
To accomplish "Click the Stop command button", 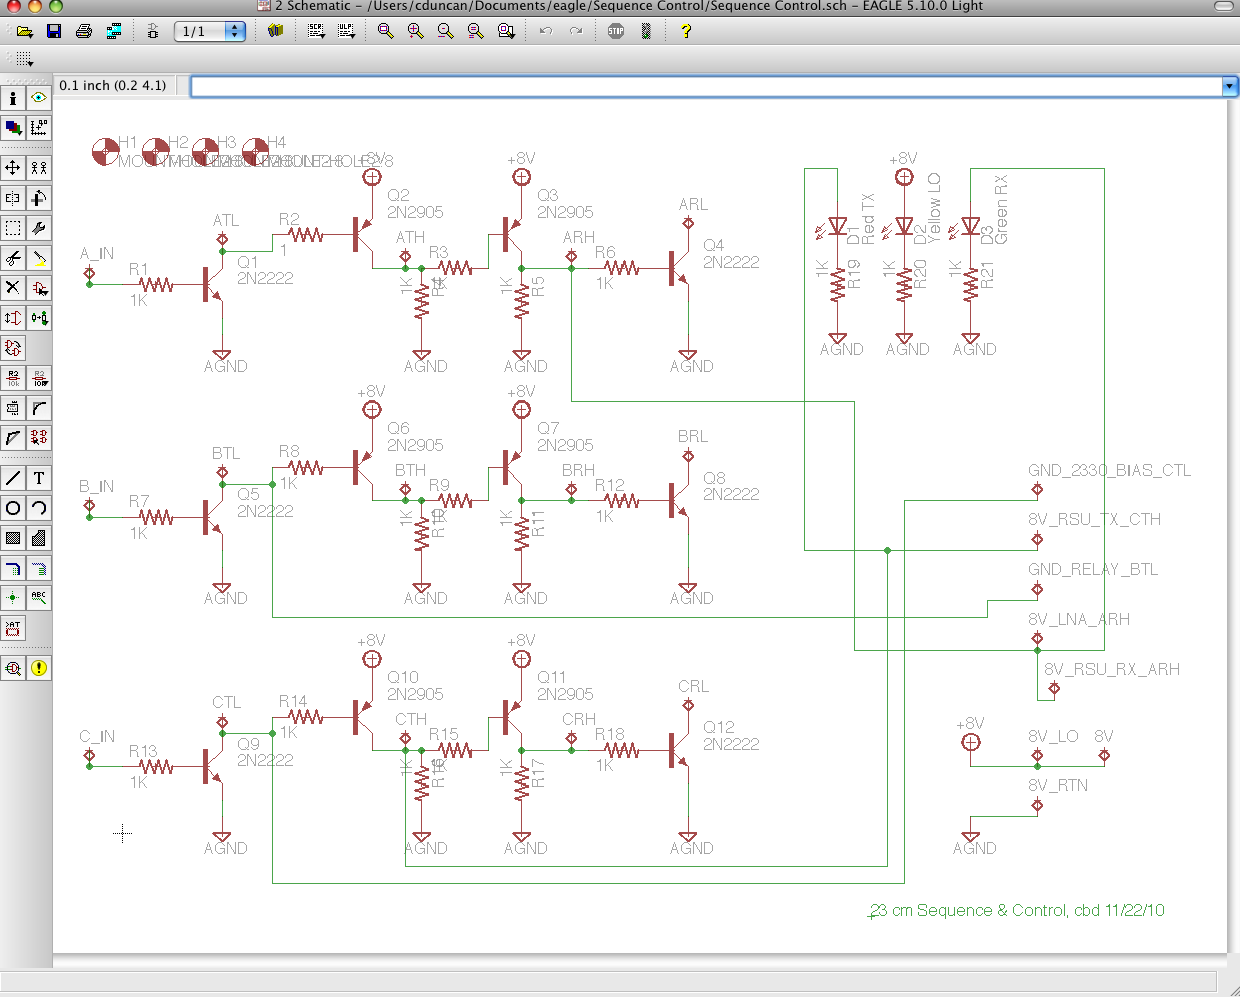I will click(x=616, y=31).
